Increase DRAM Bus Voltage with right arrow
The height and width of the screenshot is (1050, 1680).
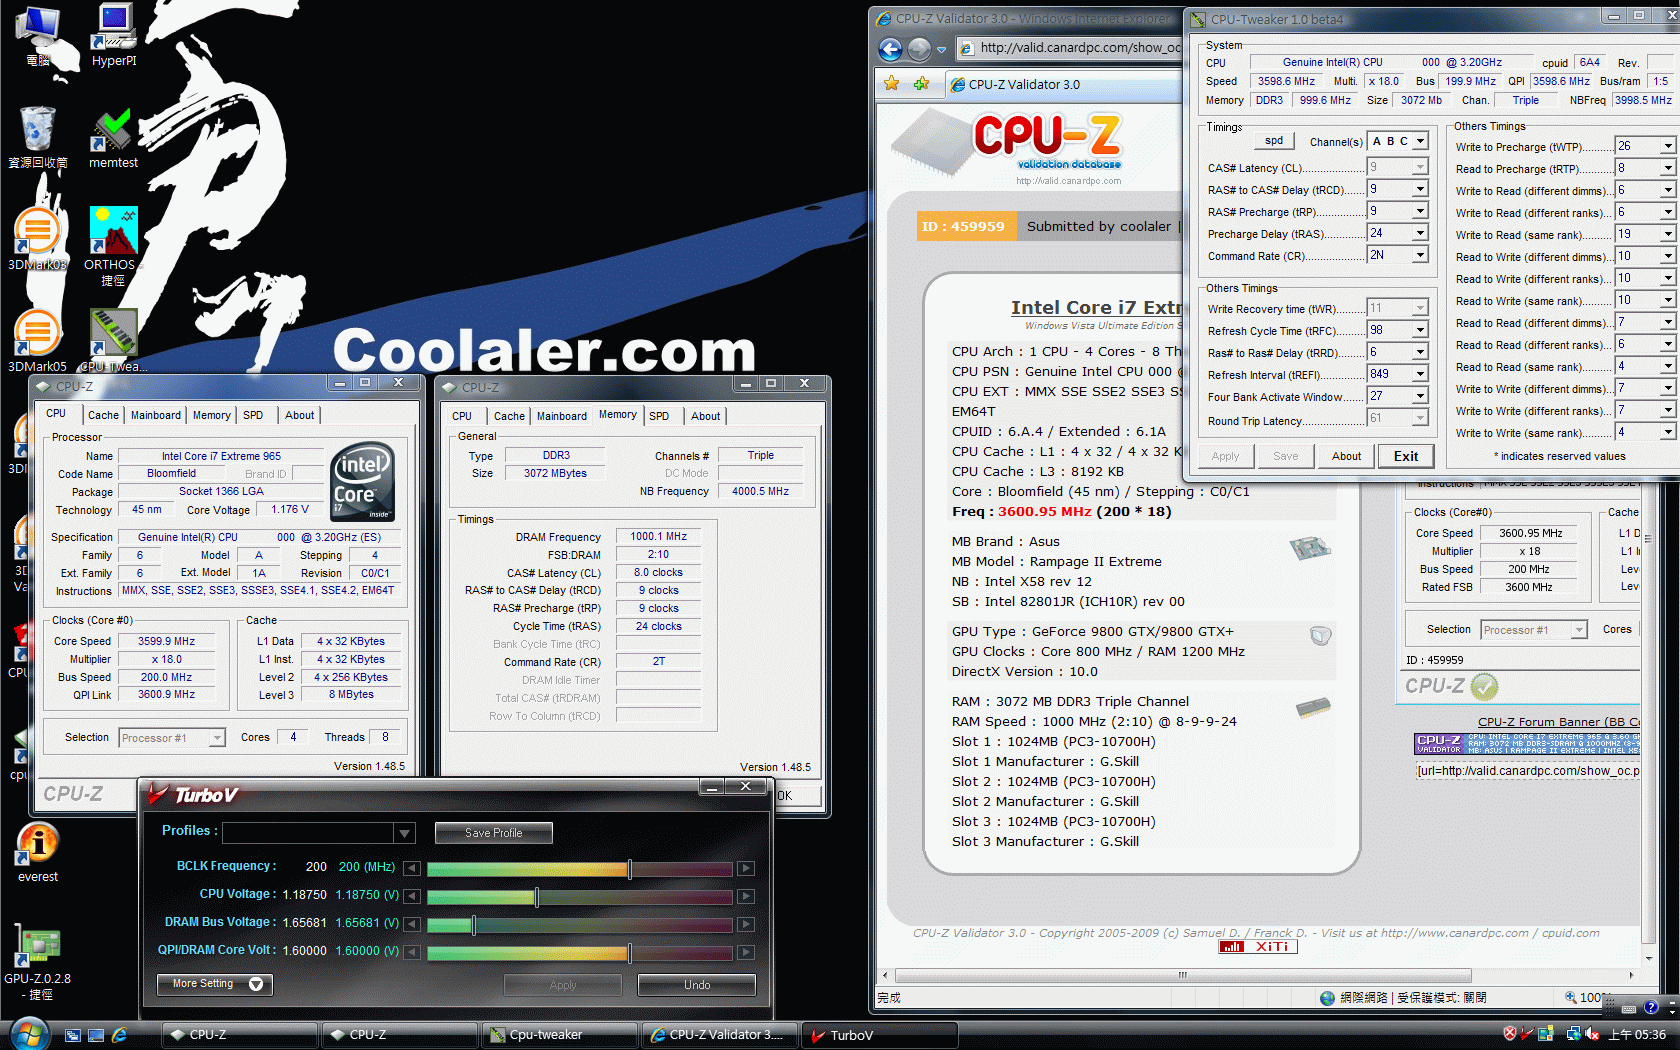[746, 925]
